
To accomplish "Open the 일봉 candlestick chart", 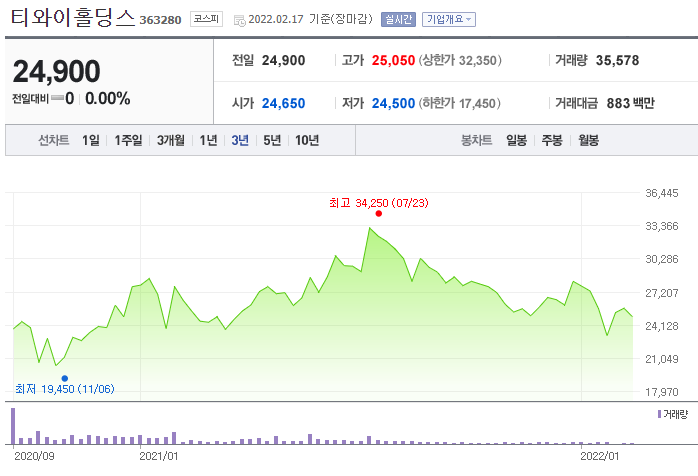I will [516, 141].
